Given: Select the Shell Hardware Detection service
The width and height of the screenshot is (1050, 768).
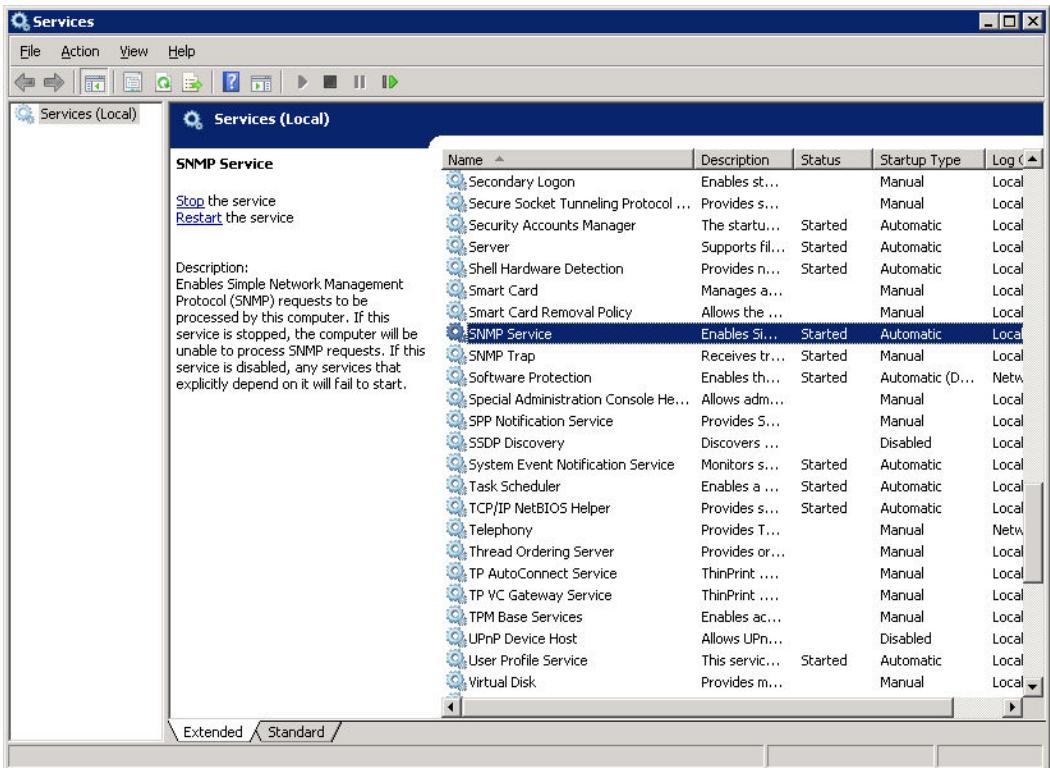Looking at the screenshot, I should [x=735, y=268].
